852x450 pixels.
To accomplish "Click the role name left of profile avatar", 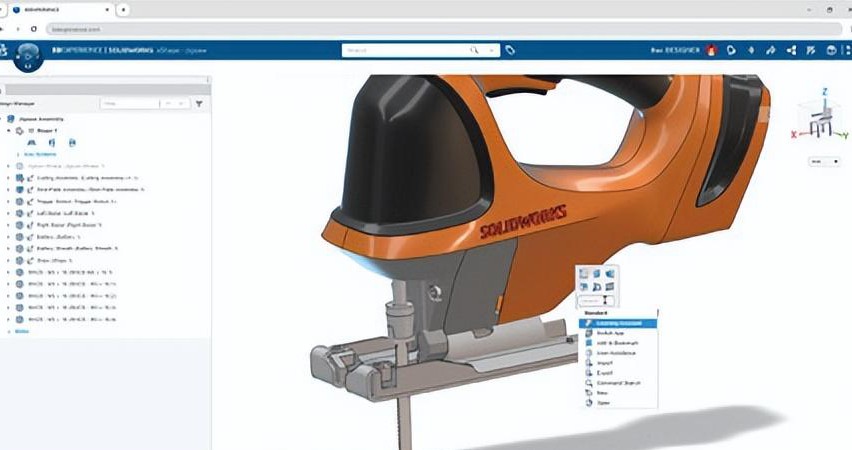I will pos(675,50).
